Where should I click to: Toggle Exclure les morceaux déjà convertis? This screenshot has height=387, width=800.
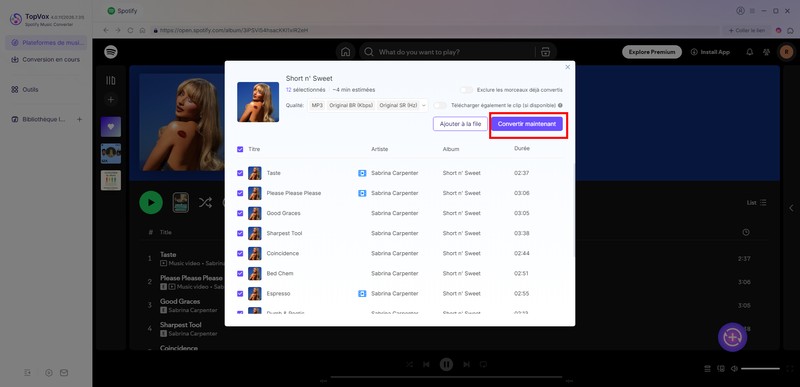[x=466, y=90]
